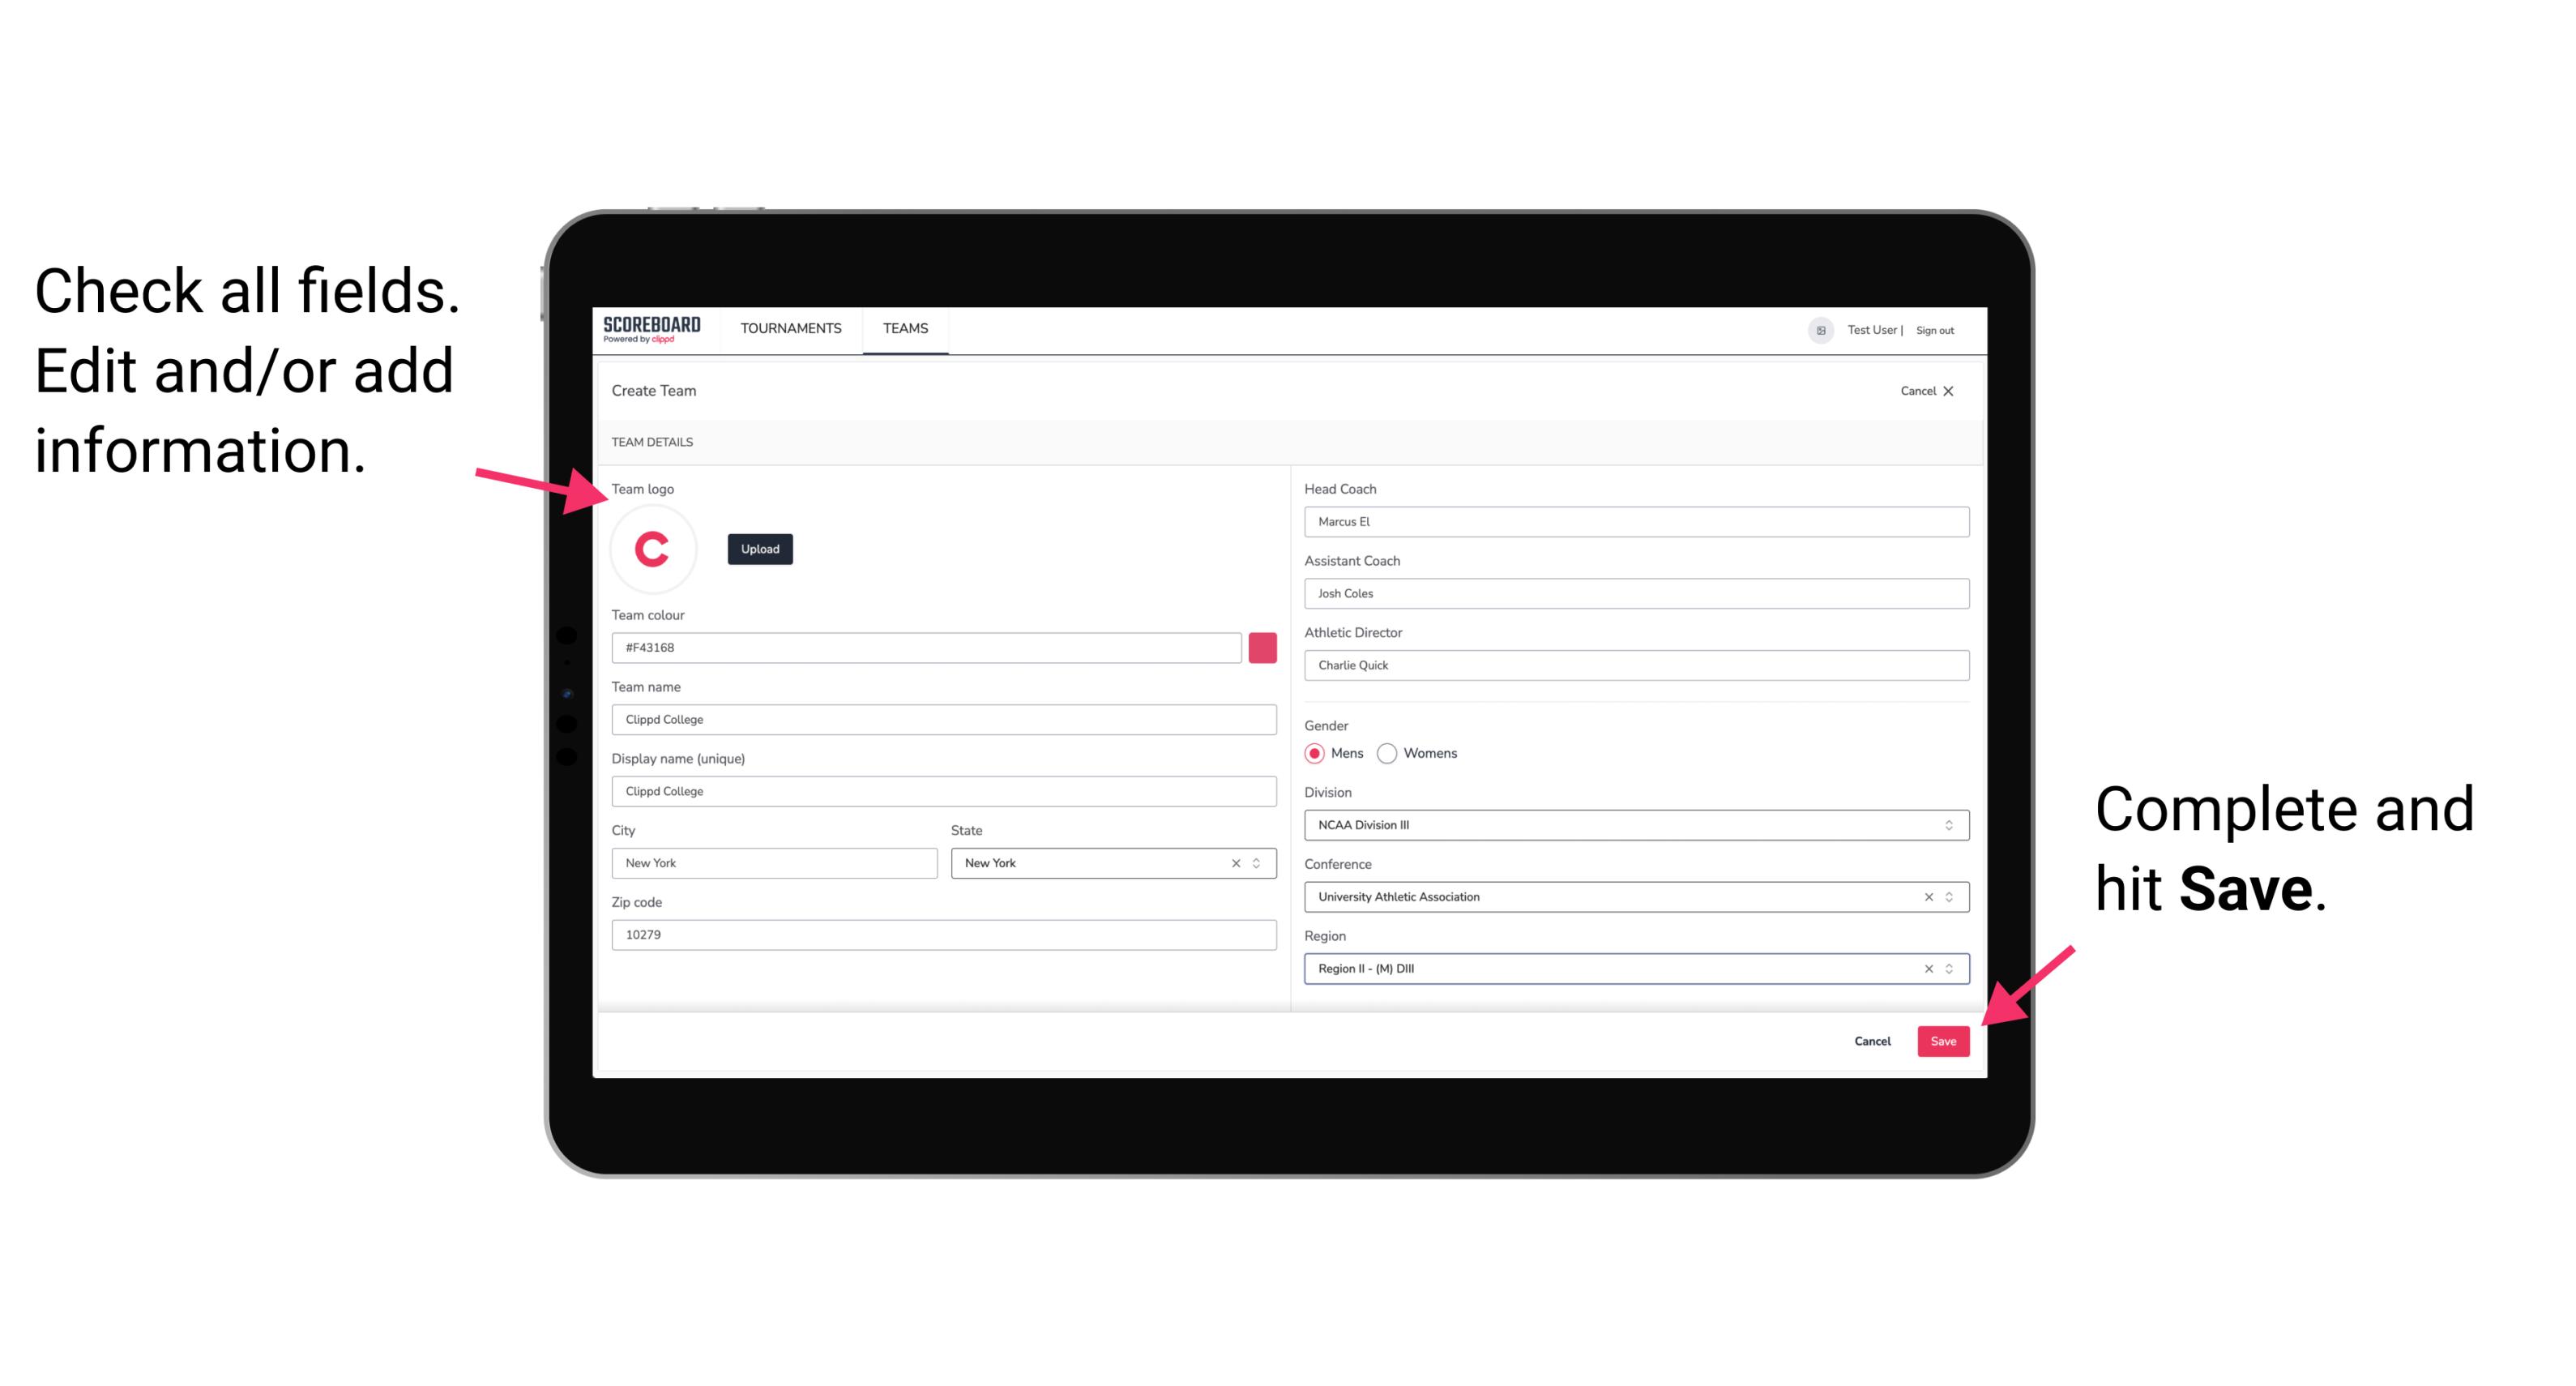Click the red C team logo icon
Image resolution: width=2576 pixels, height=1386 pixels.
pos(653,548)
